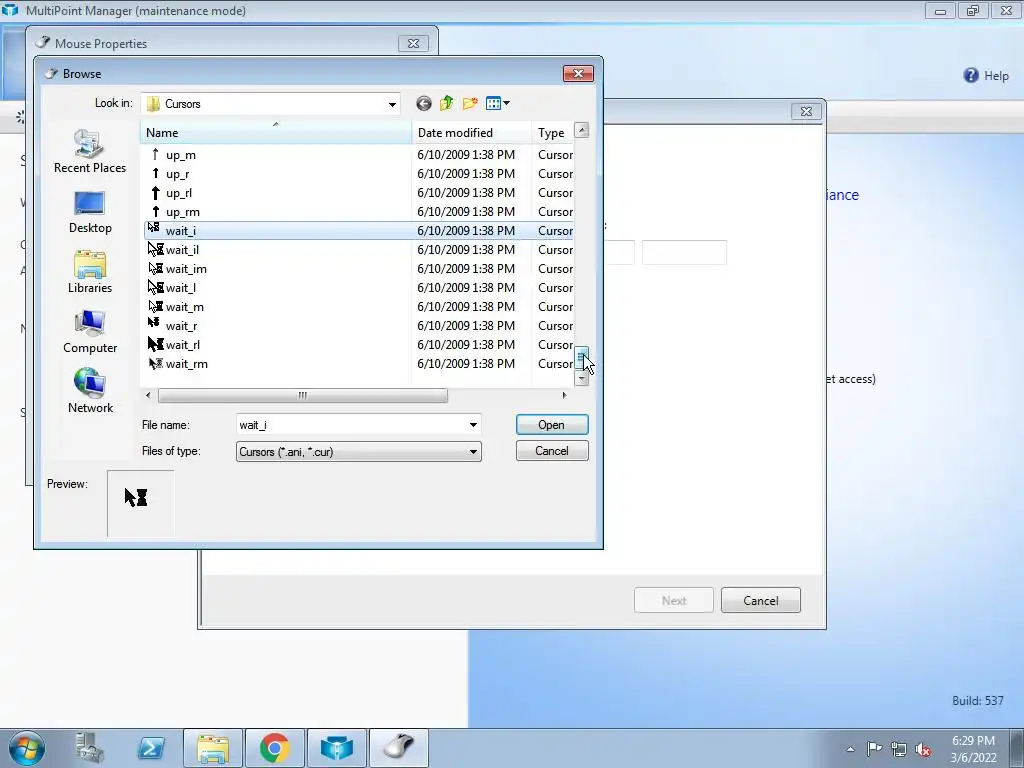Open Libraries in the places bar
The width and height of the screenshot is (1024, 768).
(x=90, y=272)
